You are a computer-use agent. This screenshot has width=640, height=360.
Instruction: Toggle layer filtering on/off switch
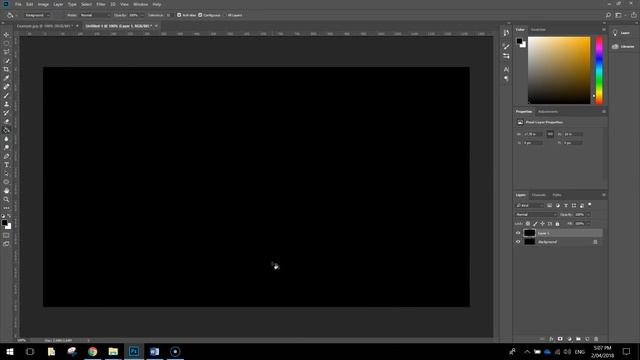[x=589, y=205]
